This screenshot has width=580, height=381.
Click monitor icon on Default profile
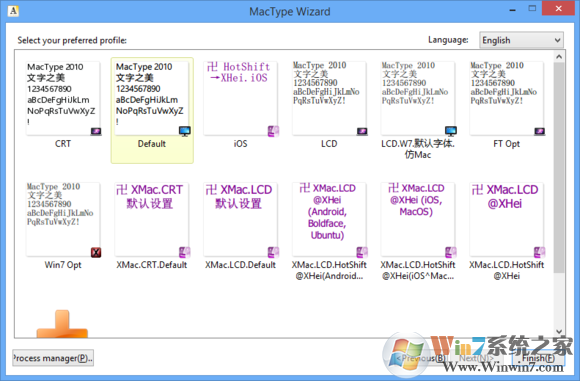click(x=185, y=131)
